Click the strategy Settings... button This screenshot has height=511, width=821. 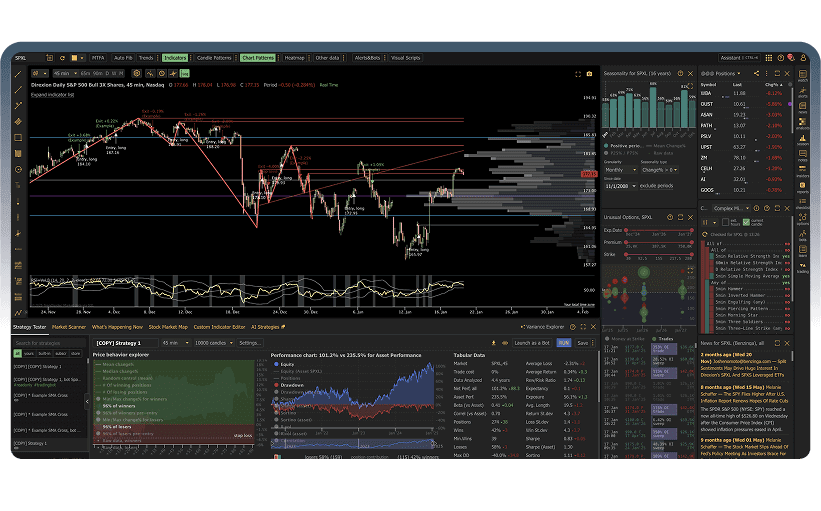click(250, 343)
